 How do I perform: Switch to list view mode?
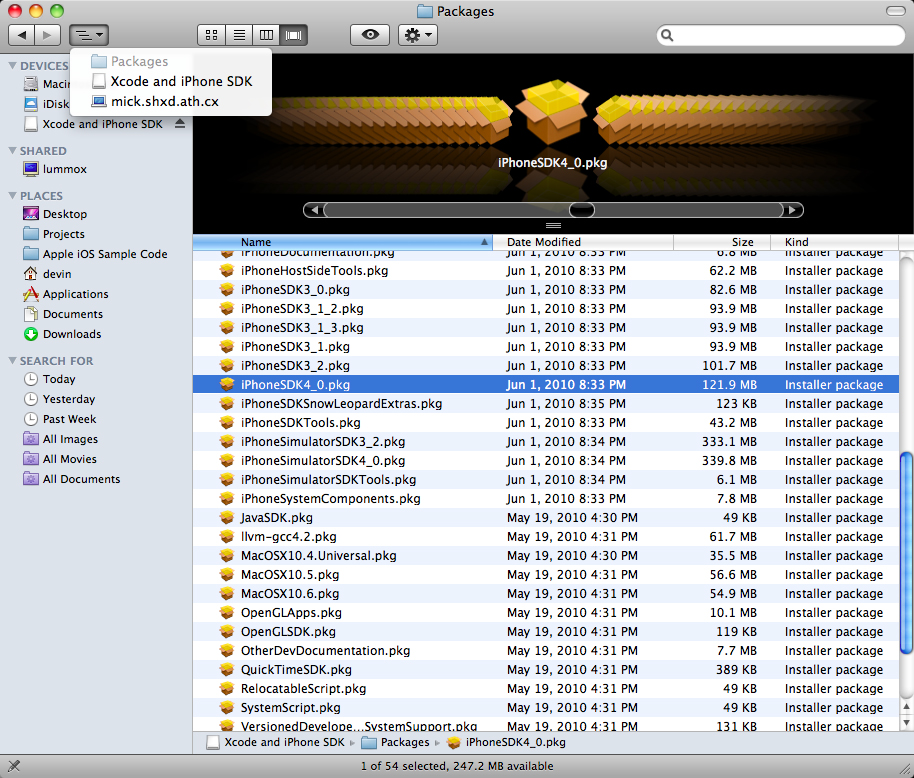click(x=239, y=35)
